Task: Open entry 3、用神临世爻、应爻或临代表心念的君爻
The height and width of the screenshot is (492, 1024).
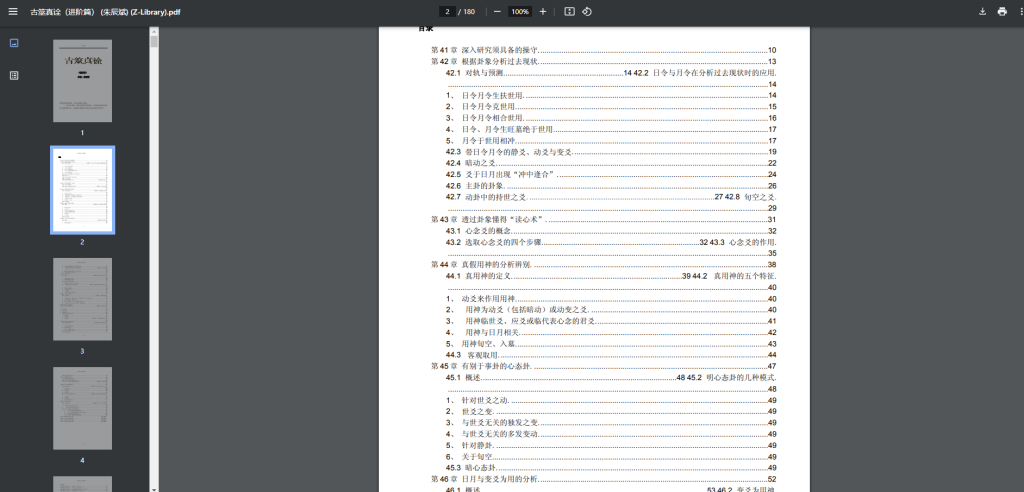Action: (x=611, y=321)
